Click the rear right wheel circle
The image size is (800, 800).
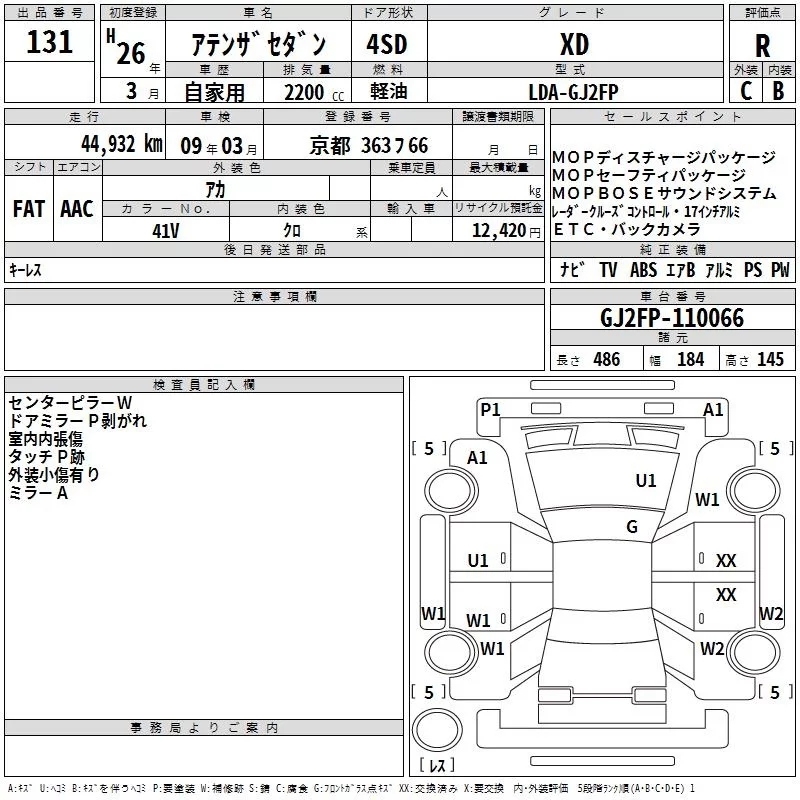(x=755, y=652)
